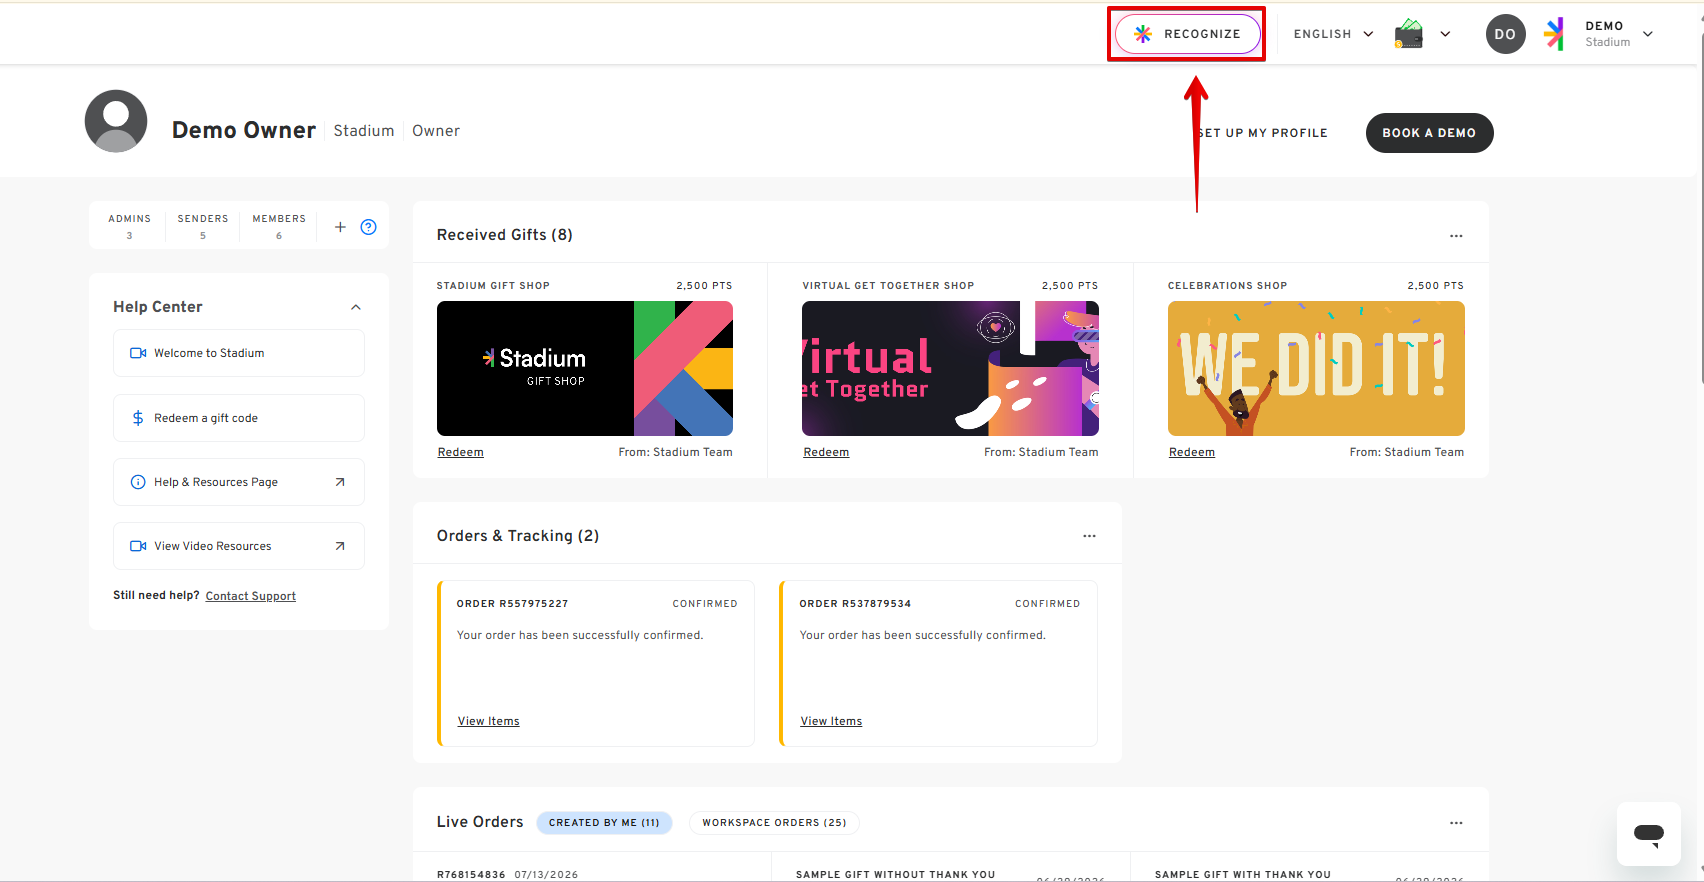Click the Stadium Gift Shop card image
Viewport: 1704px width, 882px height.
click(585, 368)
